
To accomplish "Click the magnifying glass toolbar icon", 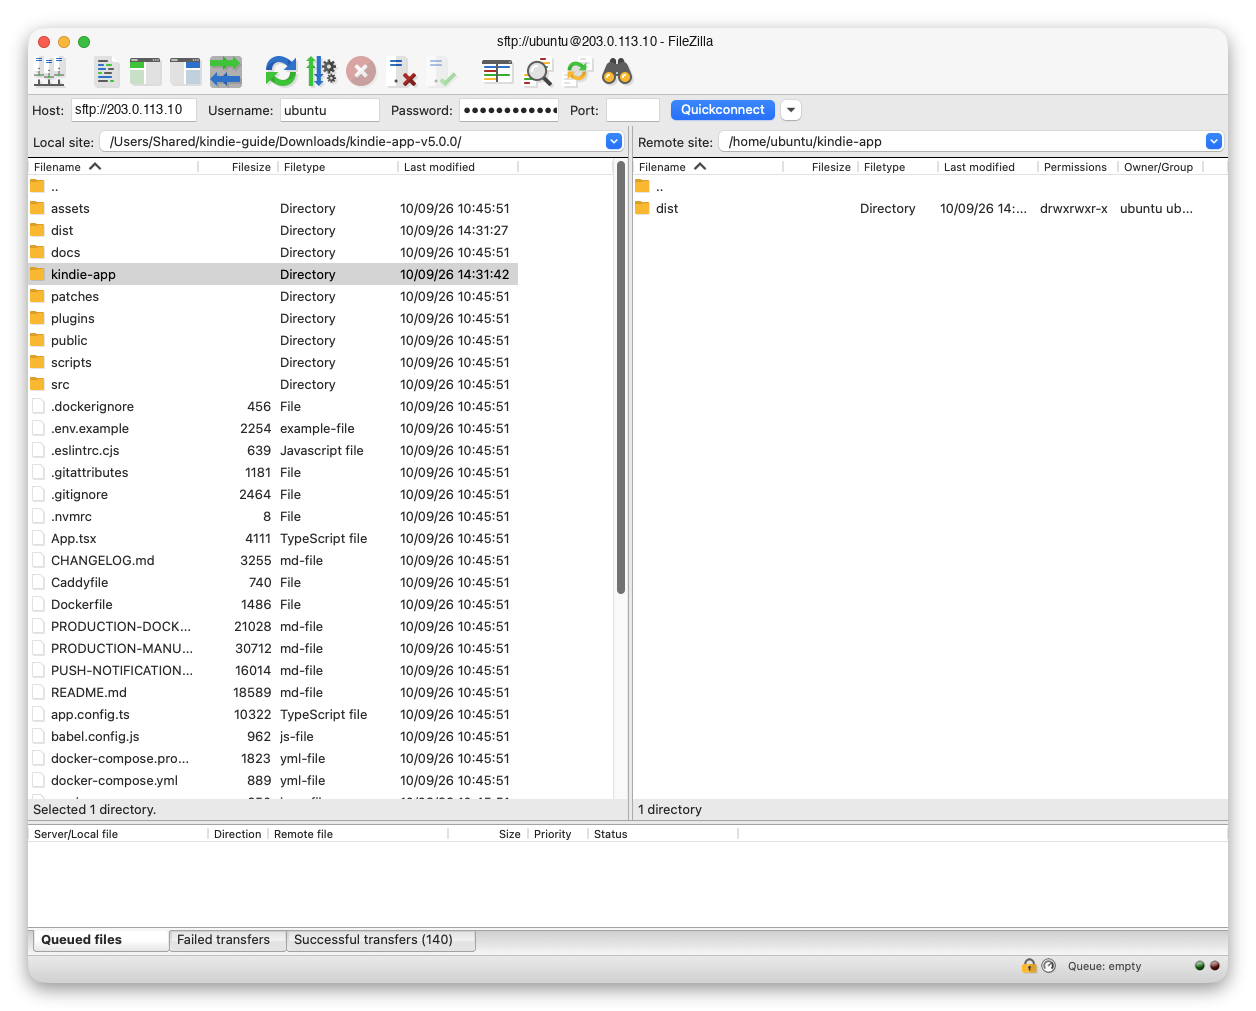I will pyautogui.click(x=538, y=71).
